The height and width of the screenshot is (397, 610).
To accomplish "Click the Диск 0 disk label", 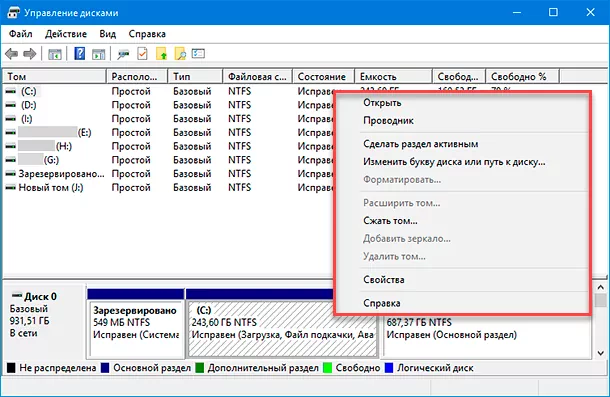I will pos(40,297).
